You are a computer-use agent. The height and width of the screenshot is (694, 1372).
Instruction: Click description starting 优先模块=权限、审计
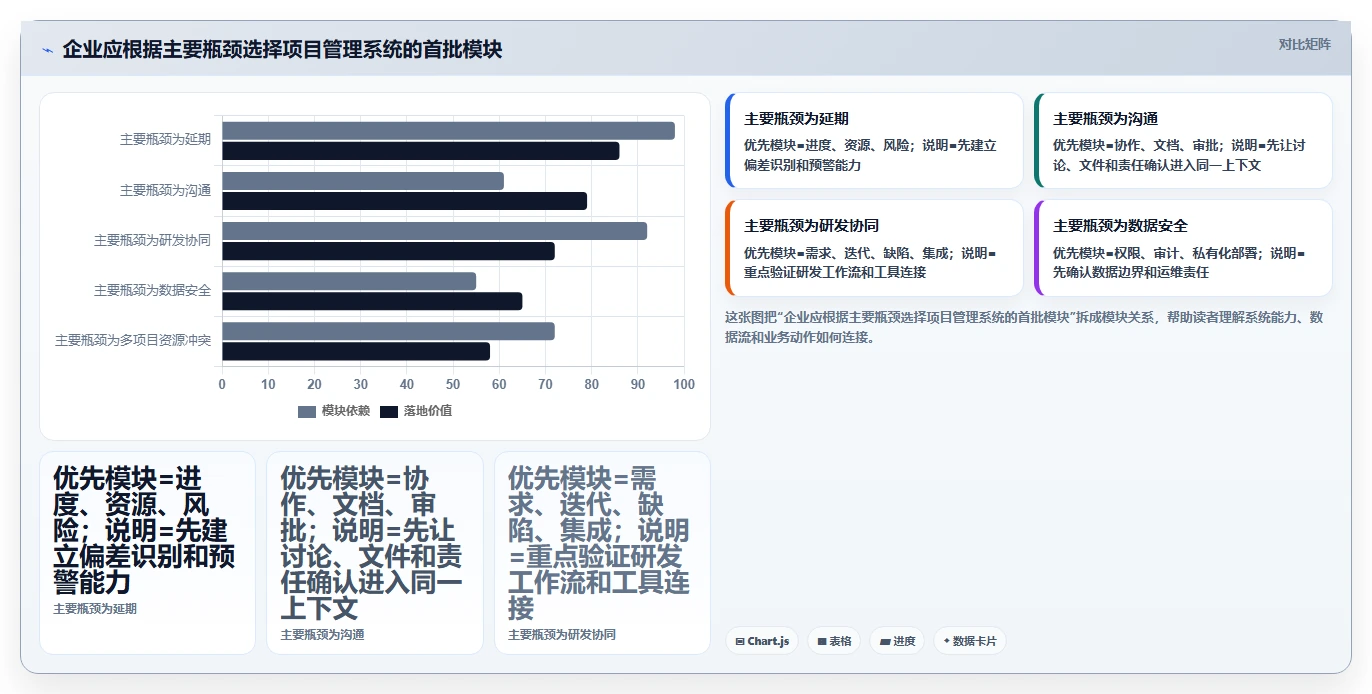1179,263
